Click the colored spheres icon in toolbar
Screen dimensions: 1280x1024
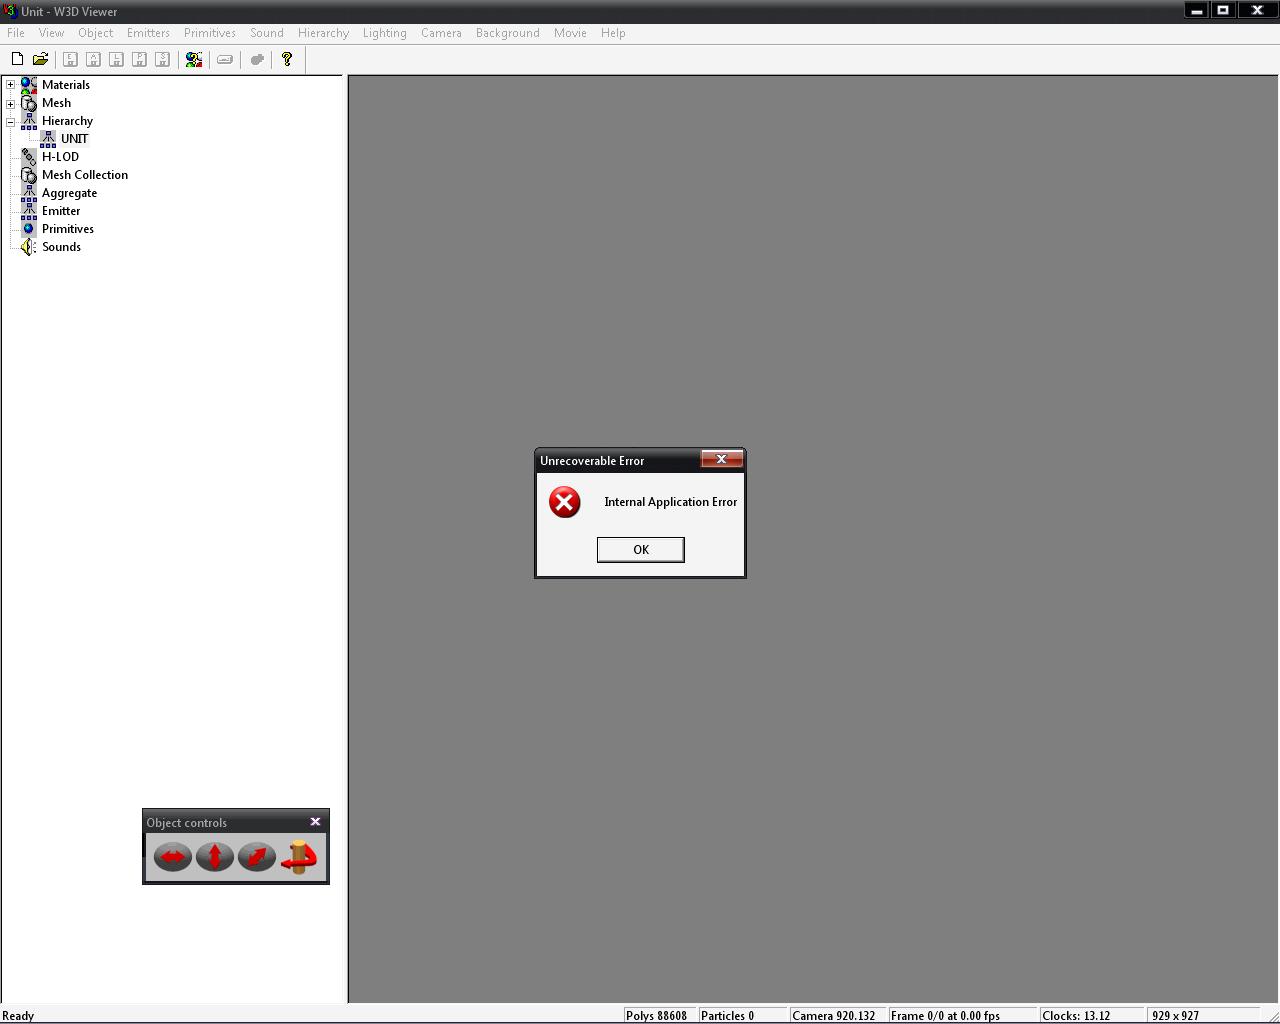(x=194, y=60)
